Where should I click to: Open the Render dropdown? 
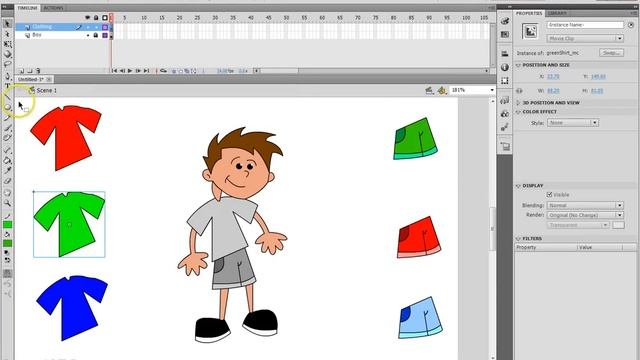(x=585, y=215)
